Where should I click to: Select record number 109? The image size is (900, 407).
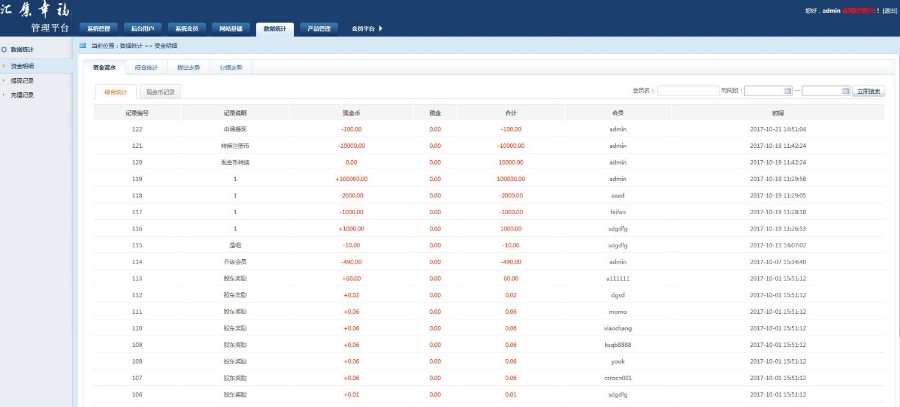click(137, 346)
